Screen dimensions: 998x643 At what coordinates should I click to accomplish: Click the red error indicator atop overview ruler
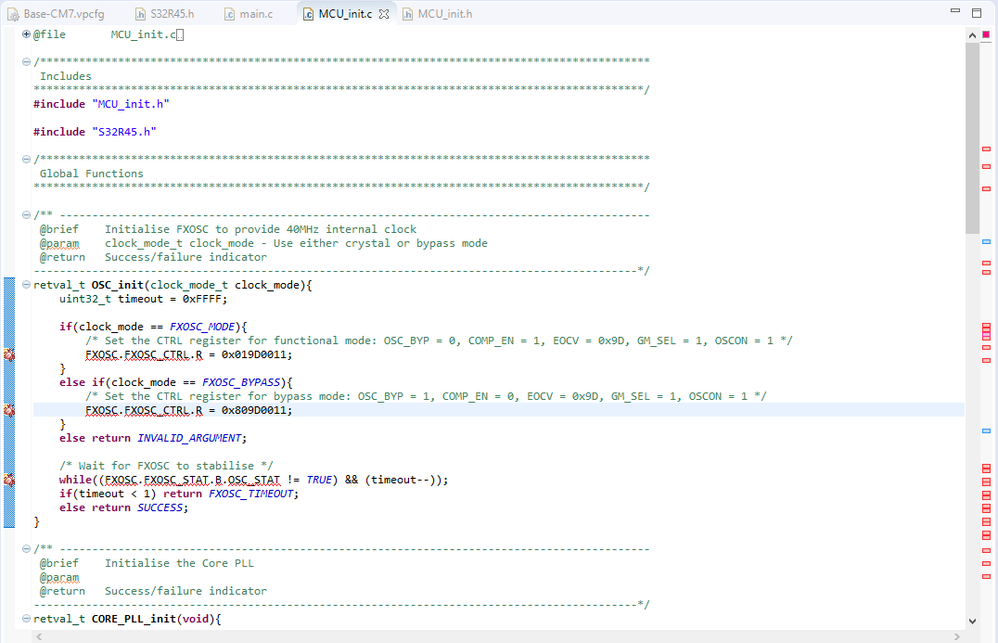pos(986,34)
